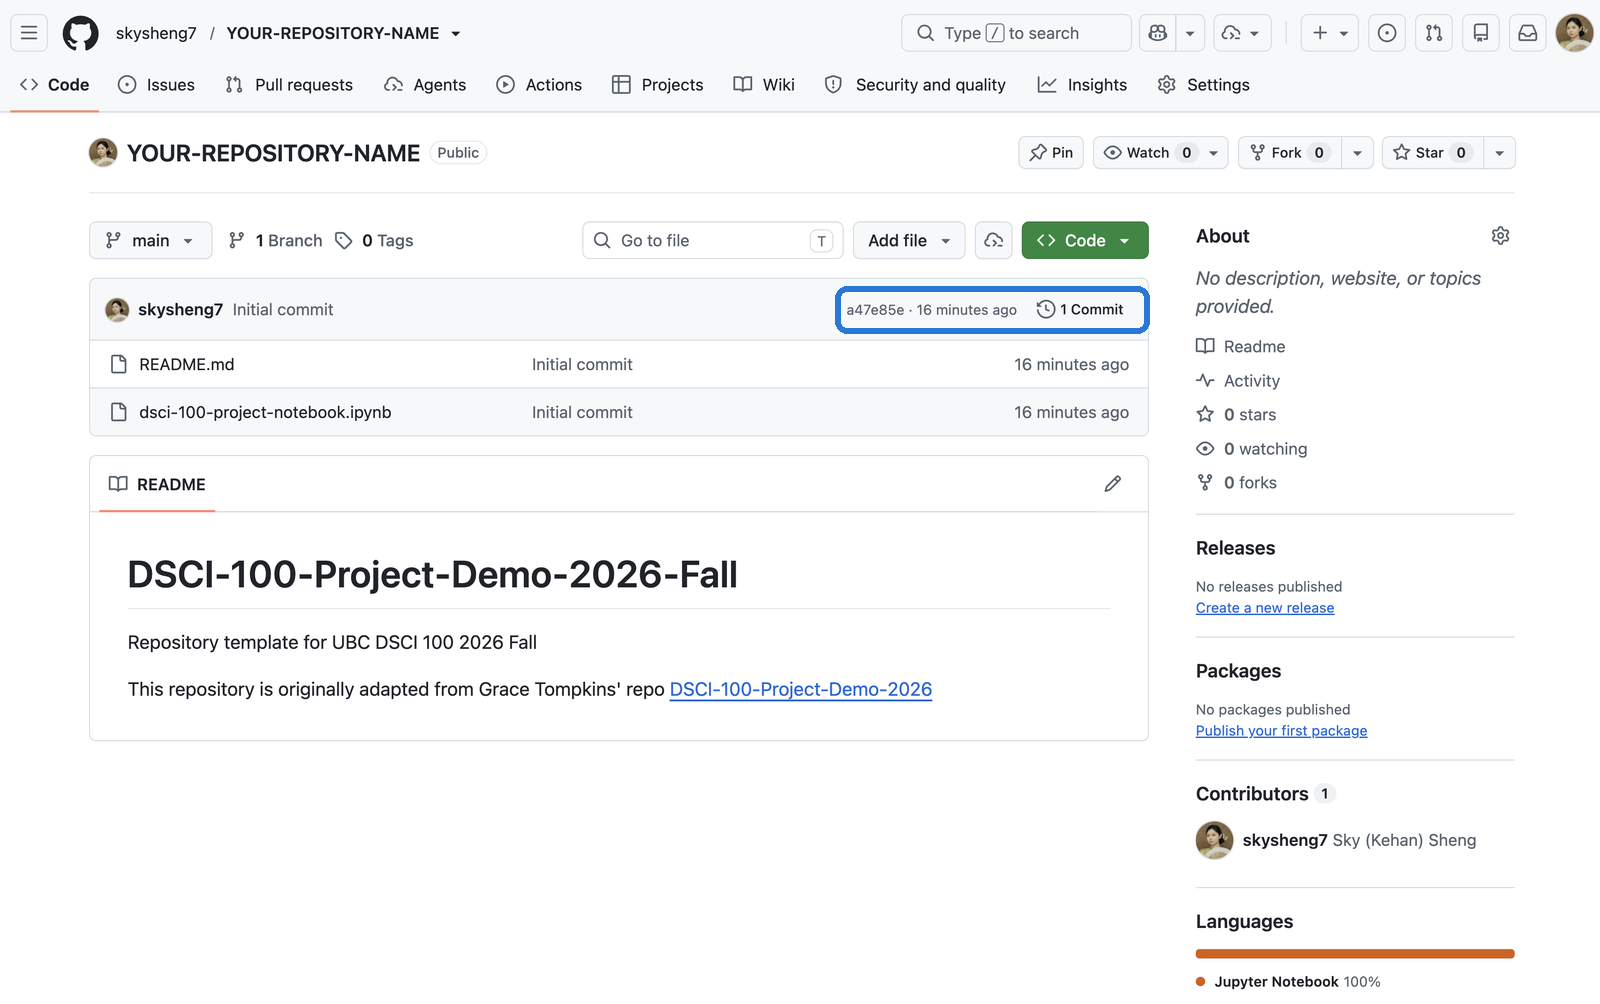Open user profile avatar menu

click(1574, 33)
